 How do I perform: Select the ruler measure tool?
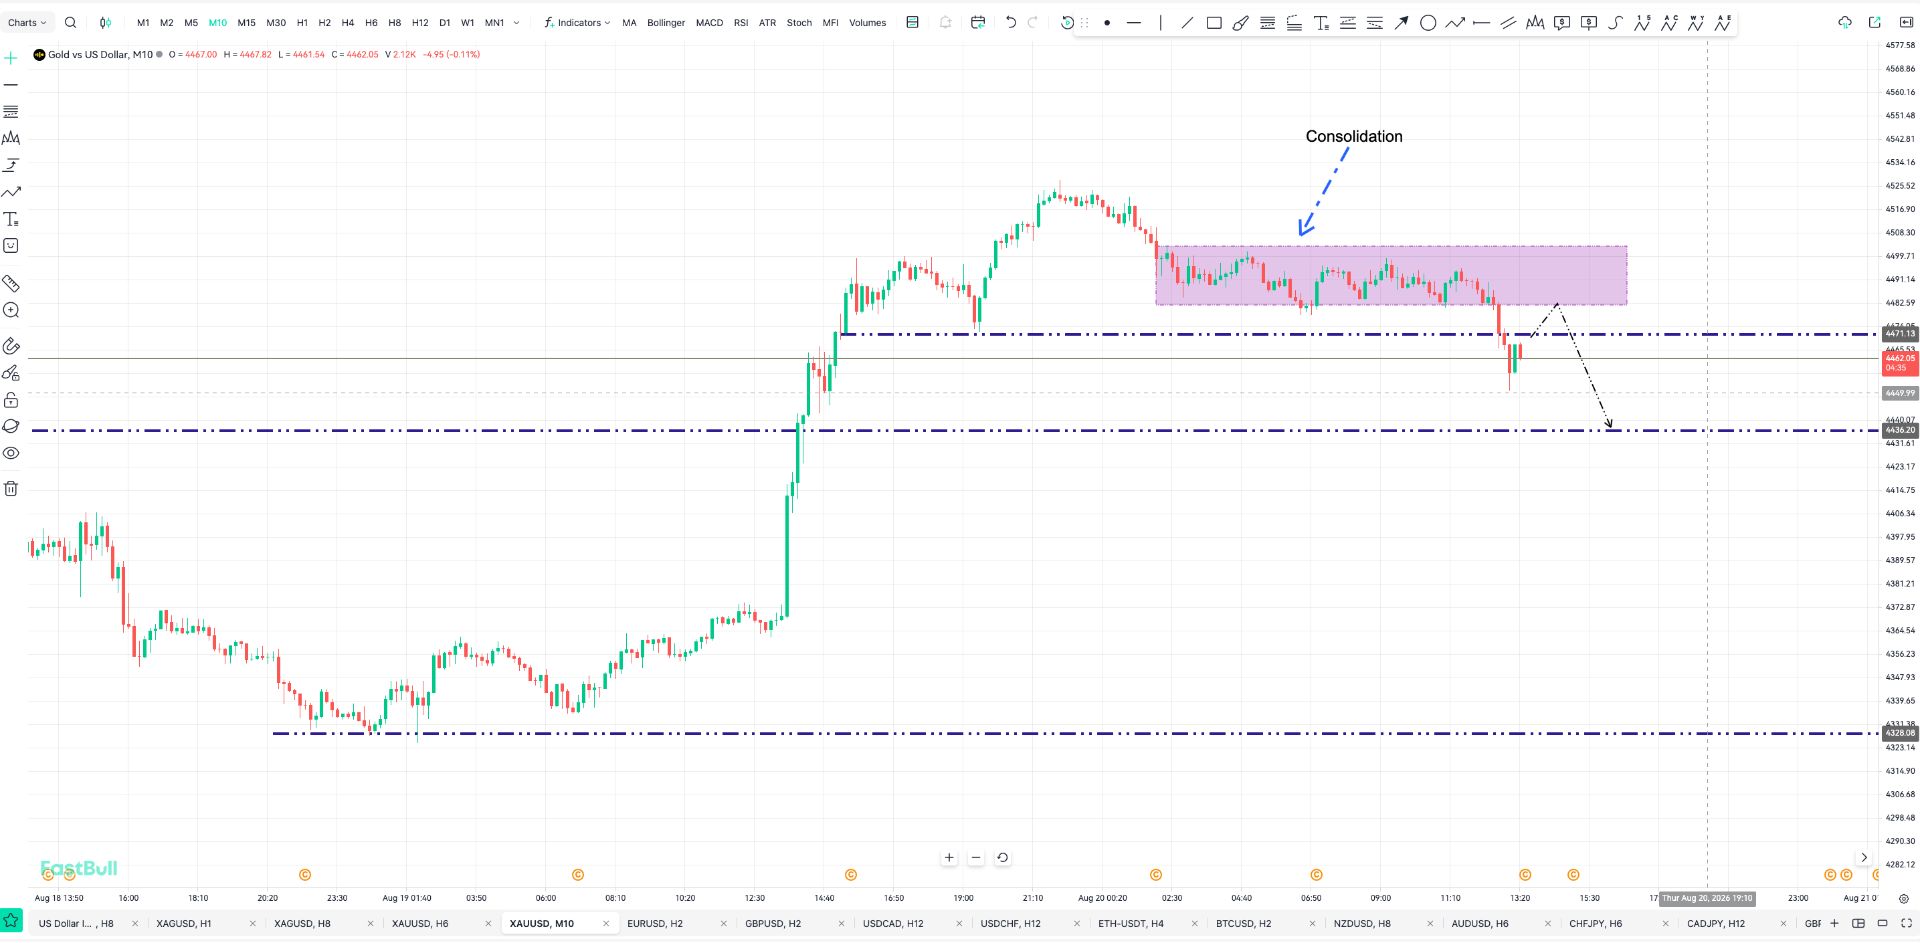11,284
